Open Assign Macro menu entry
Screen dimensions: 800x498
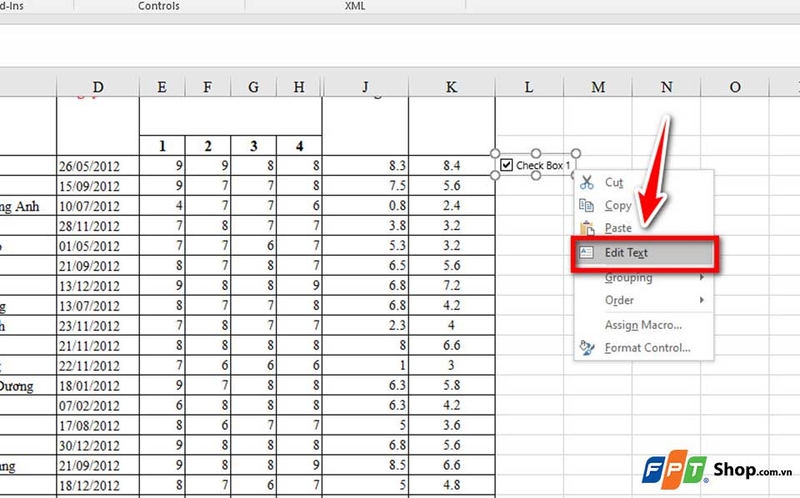[x=643, y=325]
